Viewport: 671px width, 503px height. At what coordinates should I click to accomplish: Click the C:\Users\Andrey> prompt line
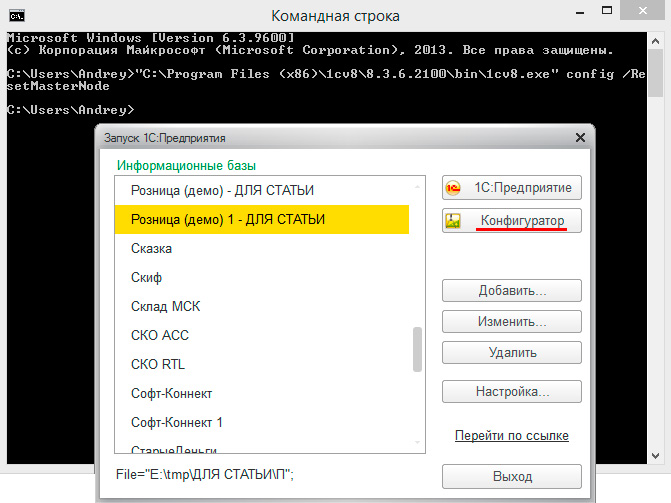(x=71, y=110)
